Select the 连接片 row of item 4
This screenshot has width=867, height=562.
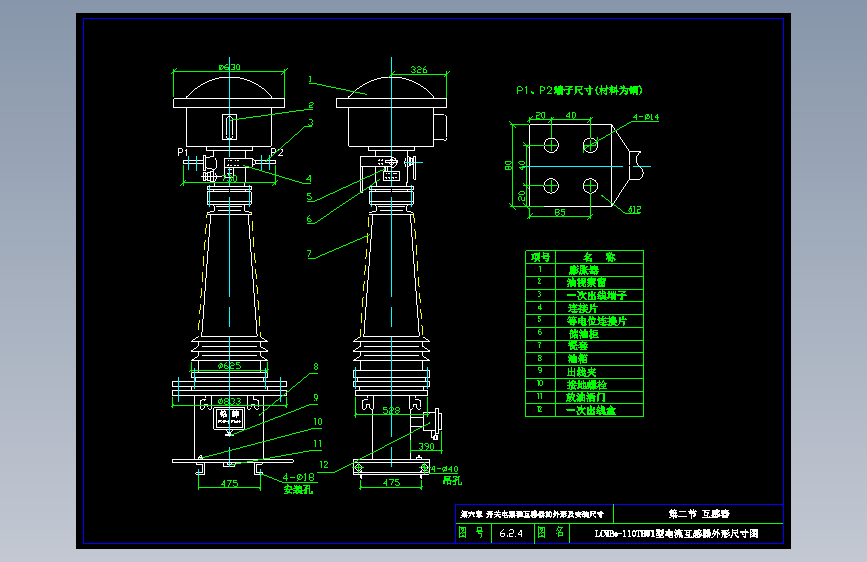584,308
